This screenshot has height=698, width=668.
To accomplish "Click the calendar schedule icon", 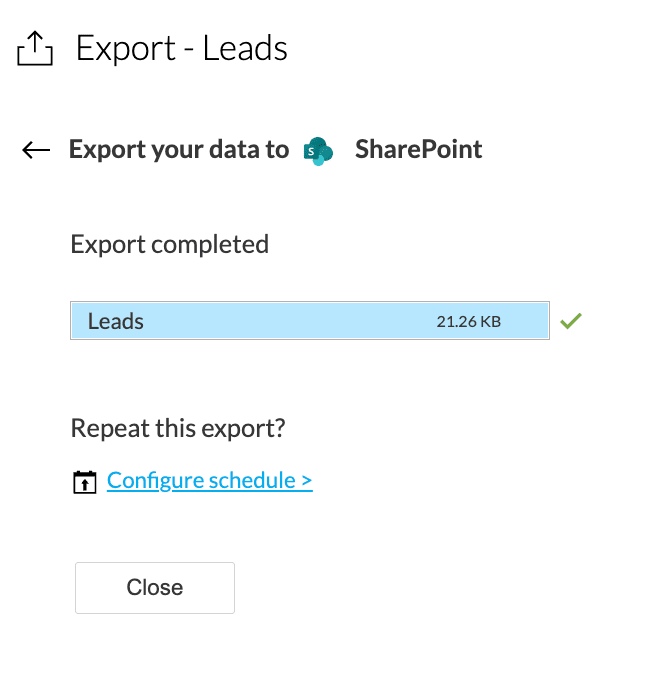I will 85,482.
